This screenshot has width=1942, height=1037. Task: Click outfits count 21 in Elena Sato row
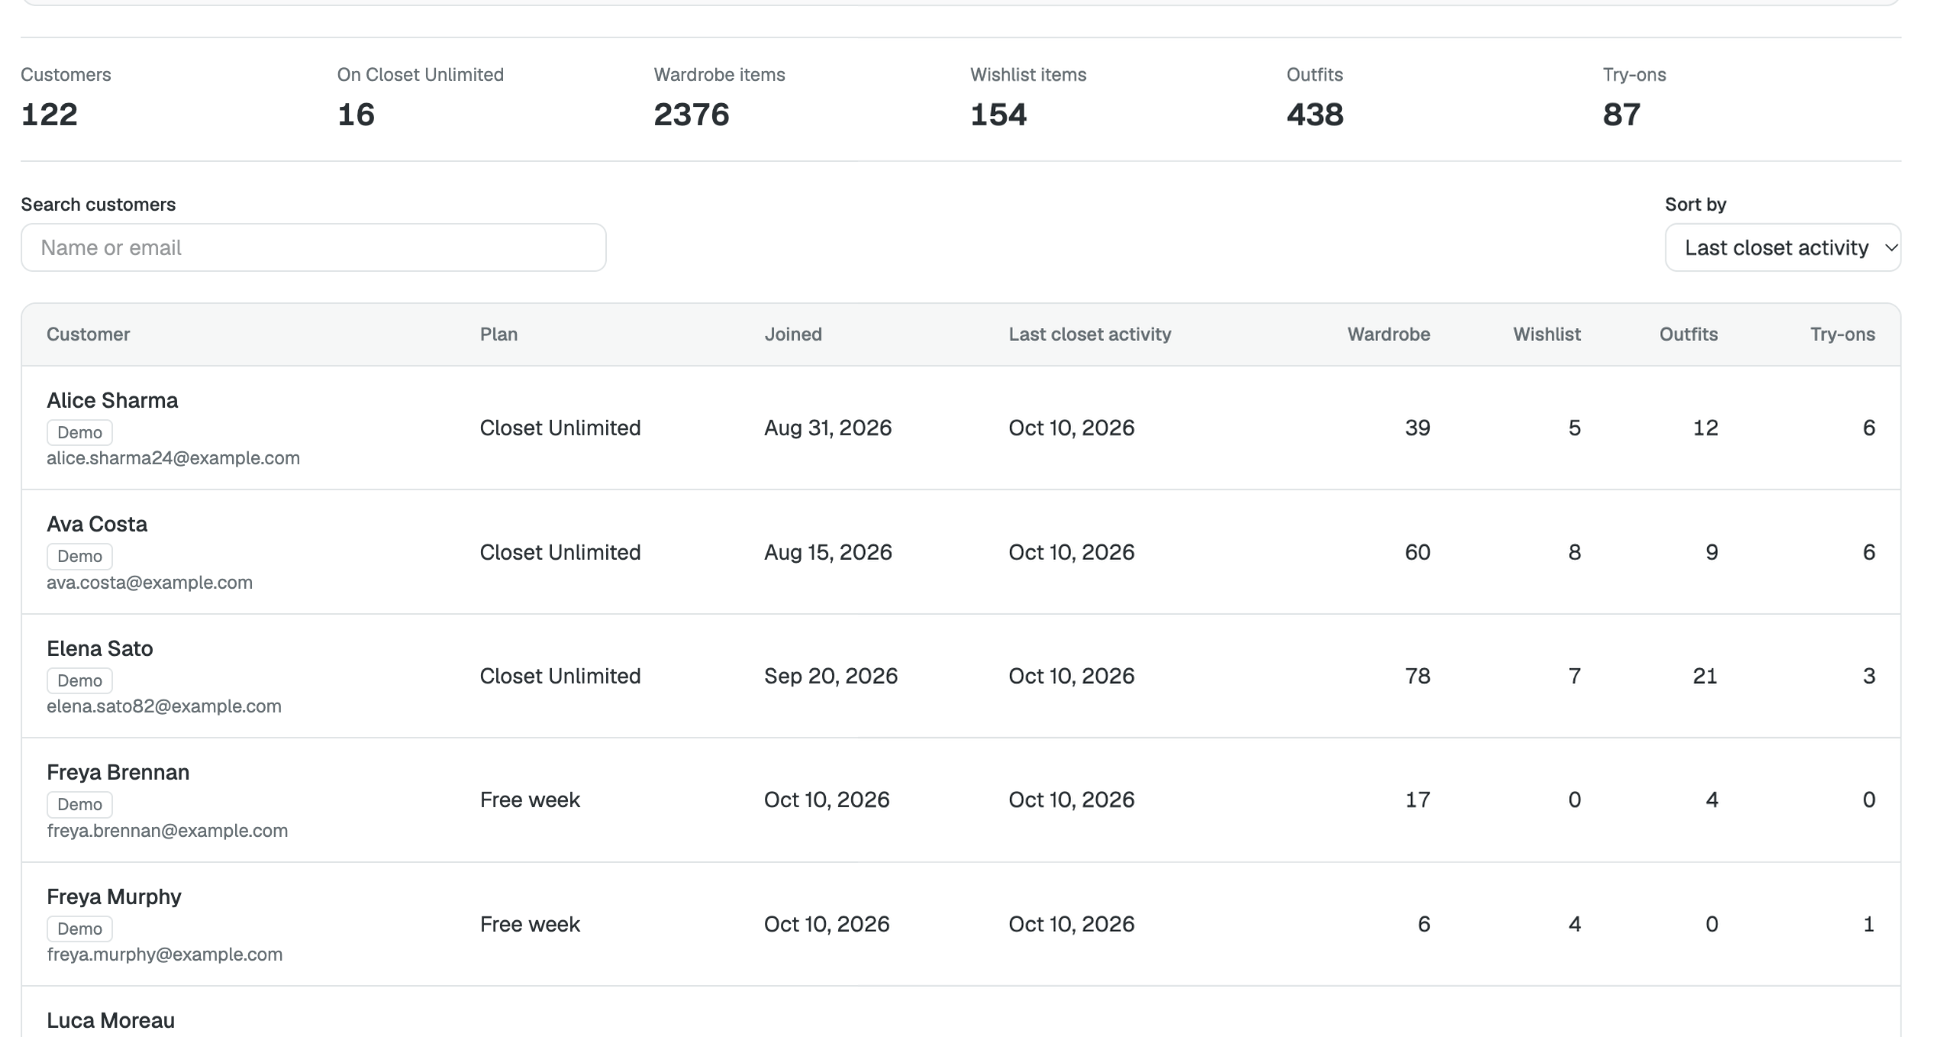coord(1705,676)
